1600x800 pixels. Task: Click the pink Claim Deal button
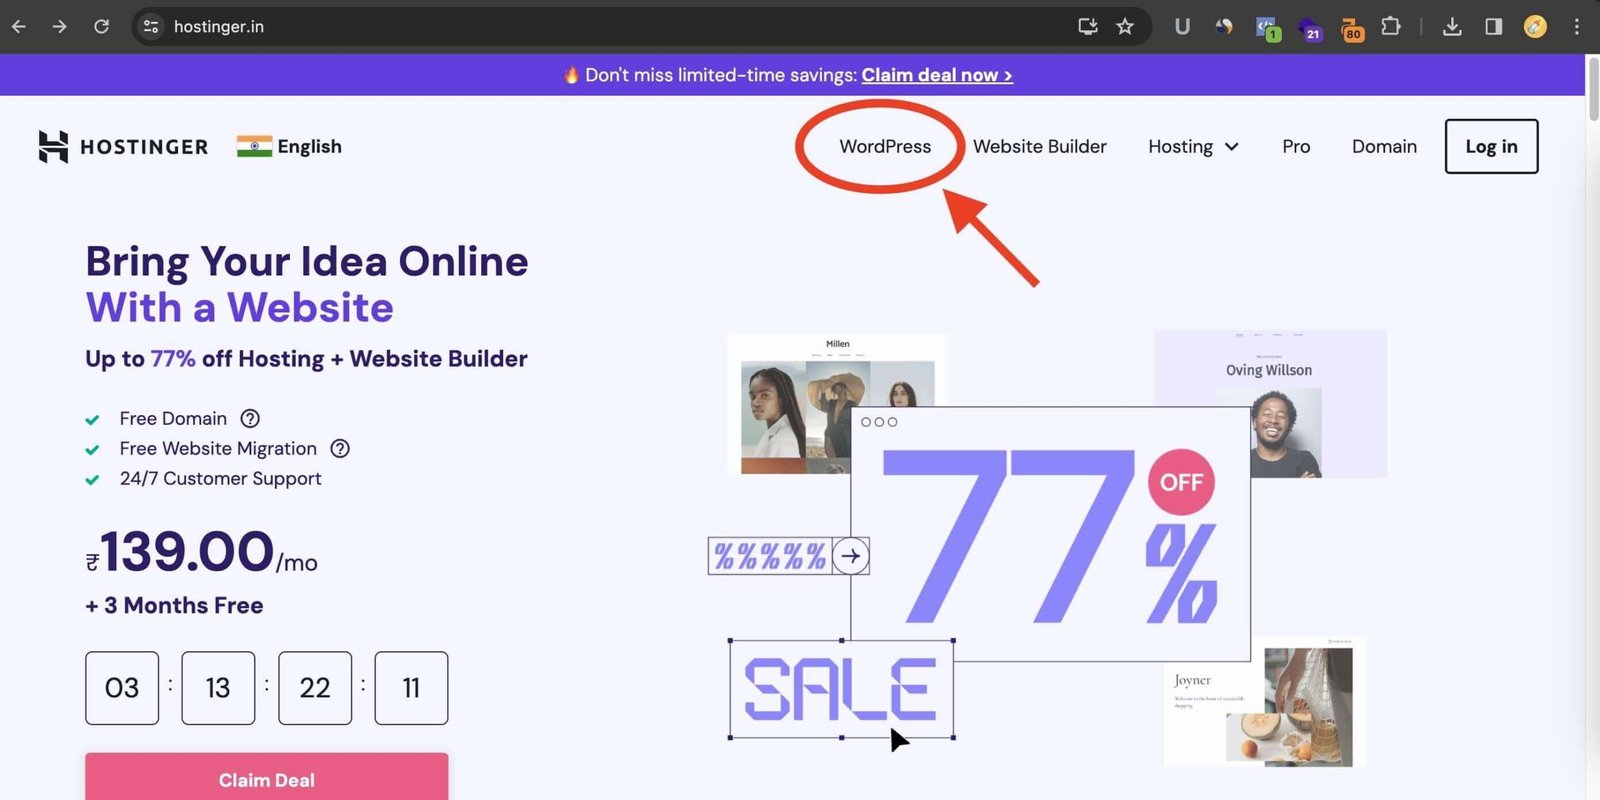pos(267,776)
